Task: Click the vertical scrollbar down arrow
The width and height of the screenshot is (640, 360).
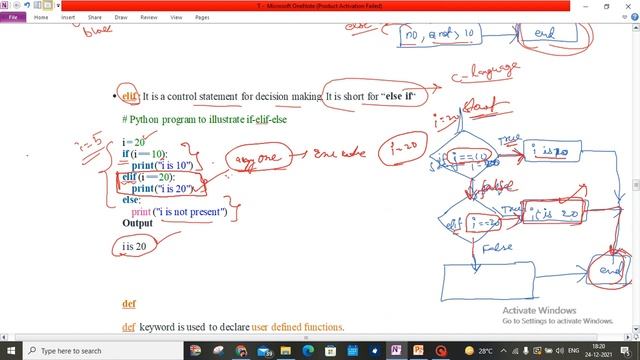Action: coord(636,329)
